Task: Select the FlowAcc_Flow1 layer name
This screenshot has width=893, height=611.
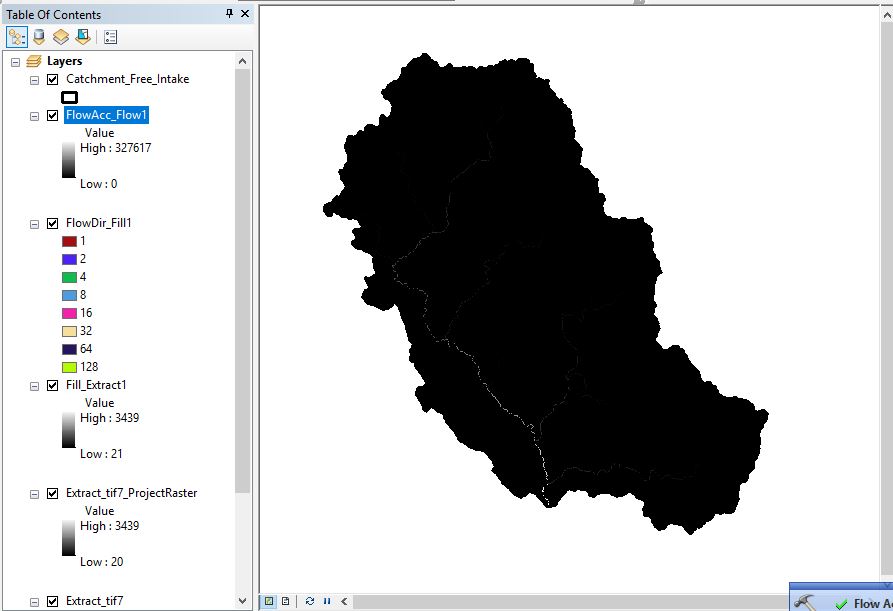Action: click(x=106, y=115)
